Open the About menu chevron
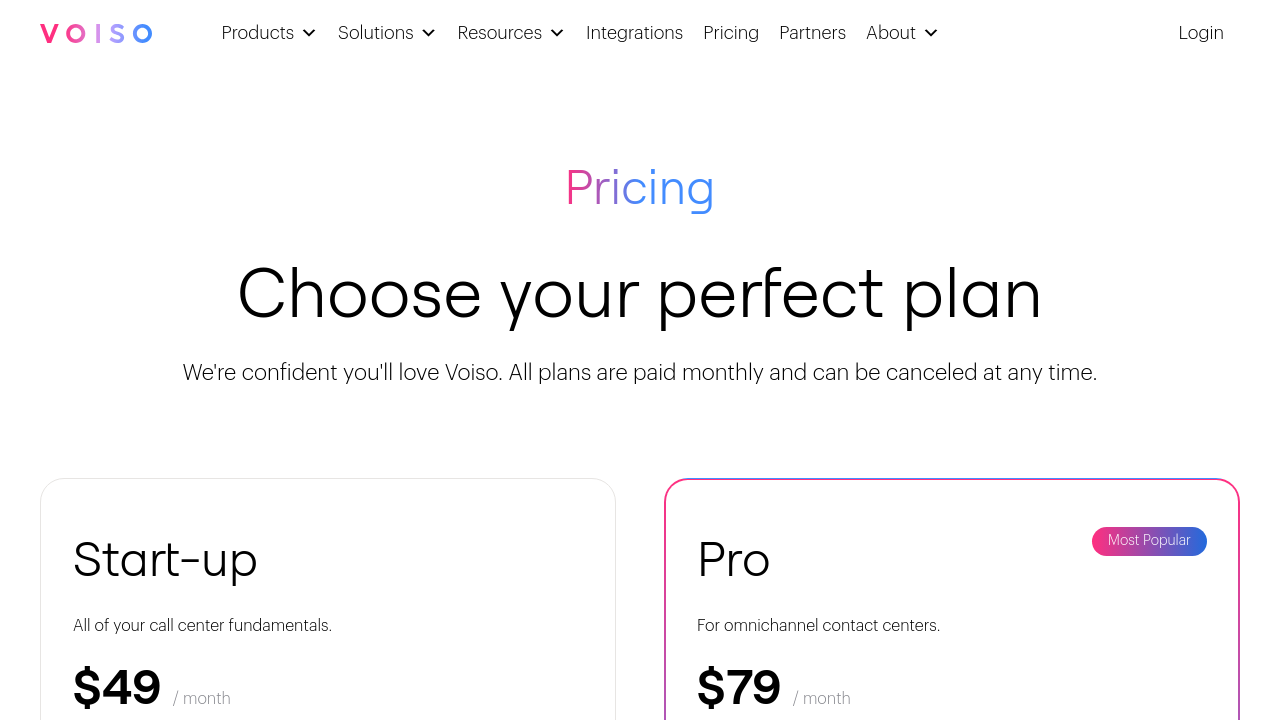The height and width of the screenshot is (720, 1280). point(931,33)
